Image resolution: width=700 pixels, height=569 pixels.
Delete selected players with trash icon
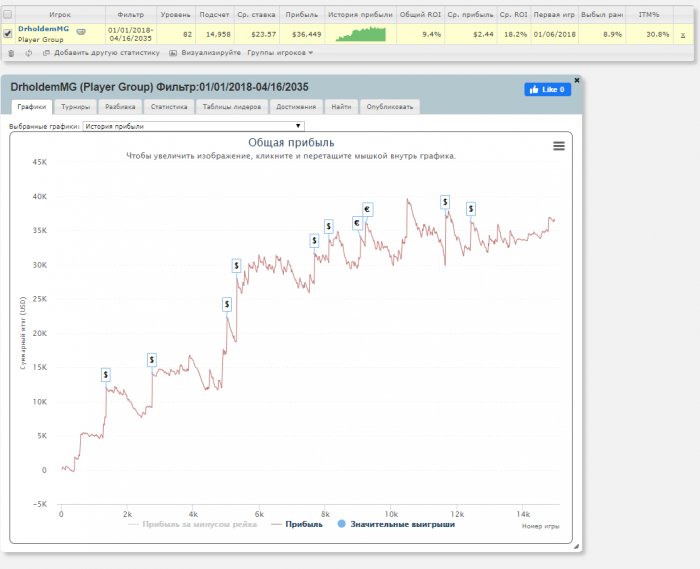point(11,53)
